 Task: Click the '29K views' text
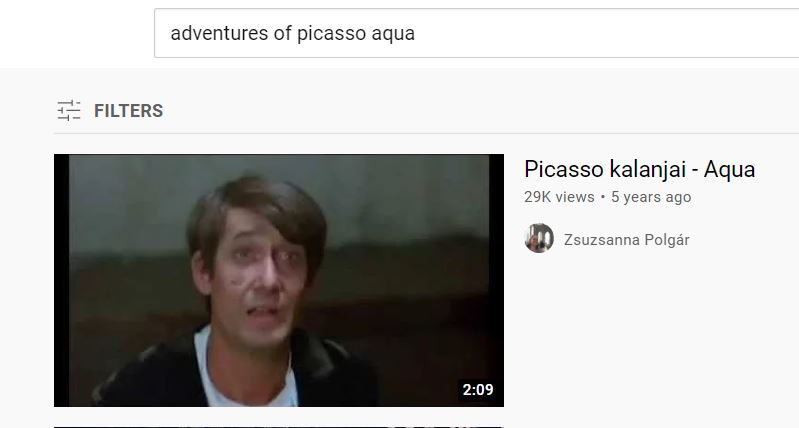559,197
